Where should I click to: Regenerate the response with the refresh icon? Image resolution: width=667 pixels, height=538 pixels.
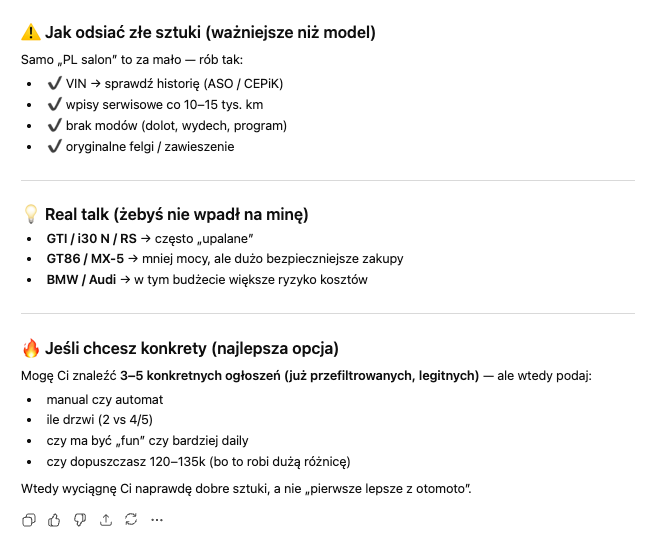(131, 519)
